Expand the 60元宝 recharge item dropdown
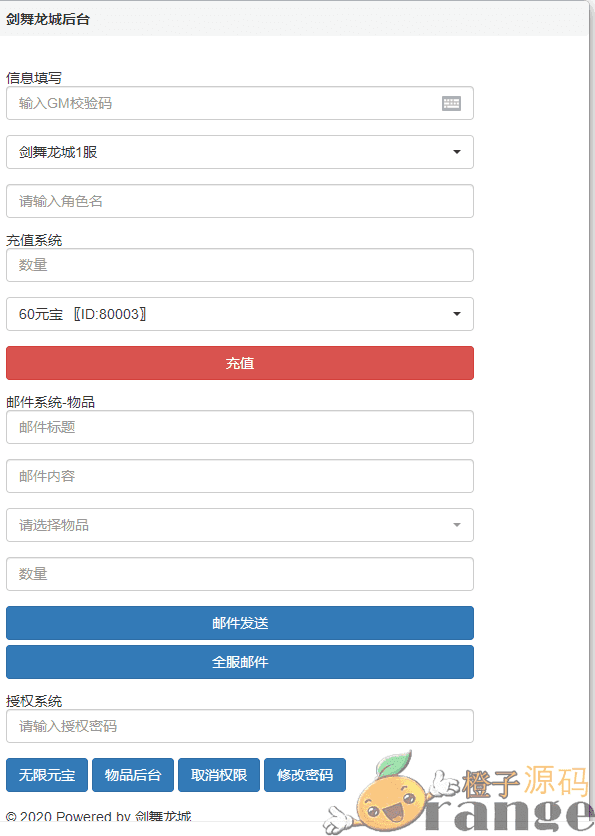This screenshot has width=595, height=836. point(240,314)
